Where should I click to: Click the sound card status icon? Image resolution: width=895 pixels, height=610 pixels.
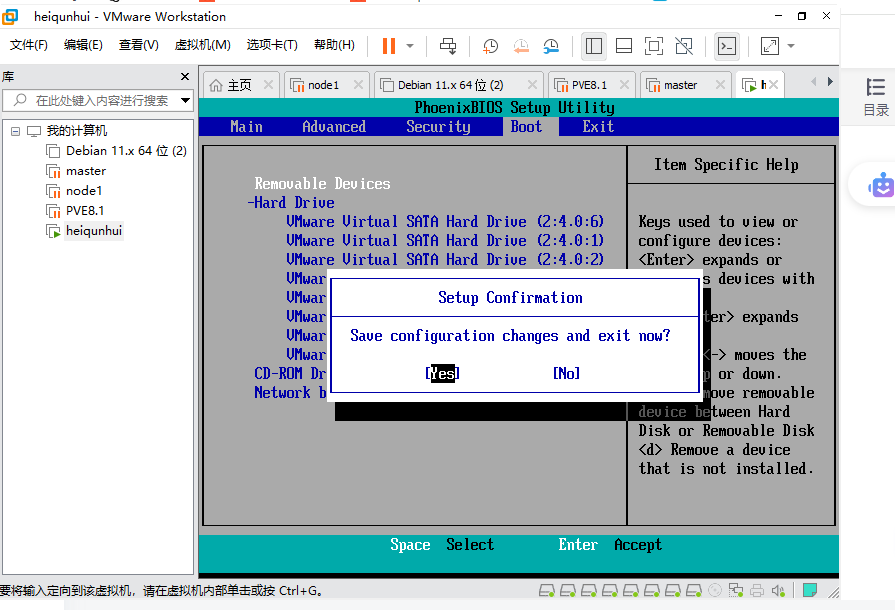tap(778, 591)
